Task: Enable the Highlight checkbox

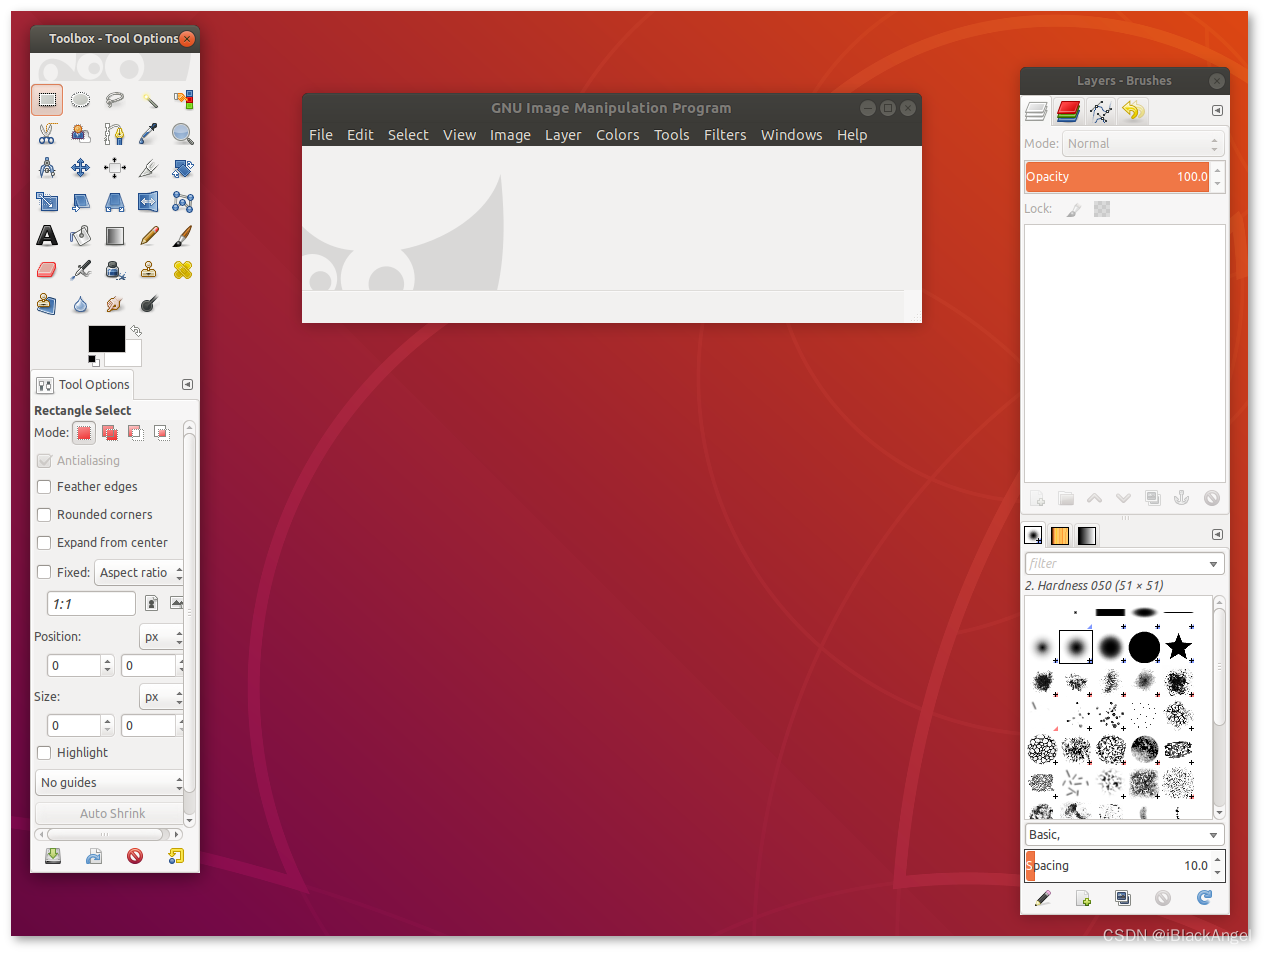Action: pos(44,753)
